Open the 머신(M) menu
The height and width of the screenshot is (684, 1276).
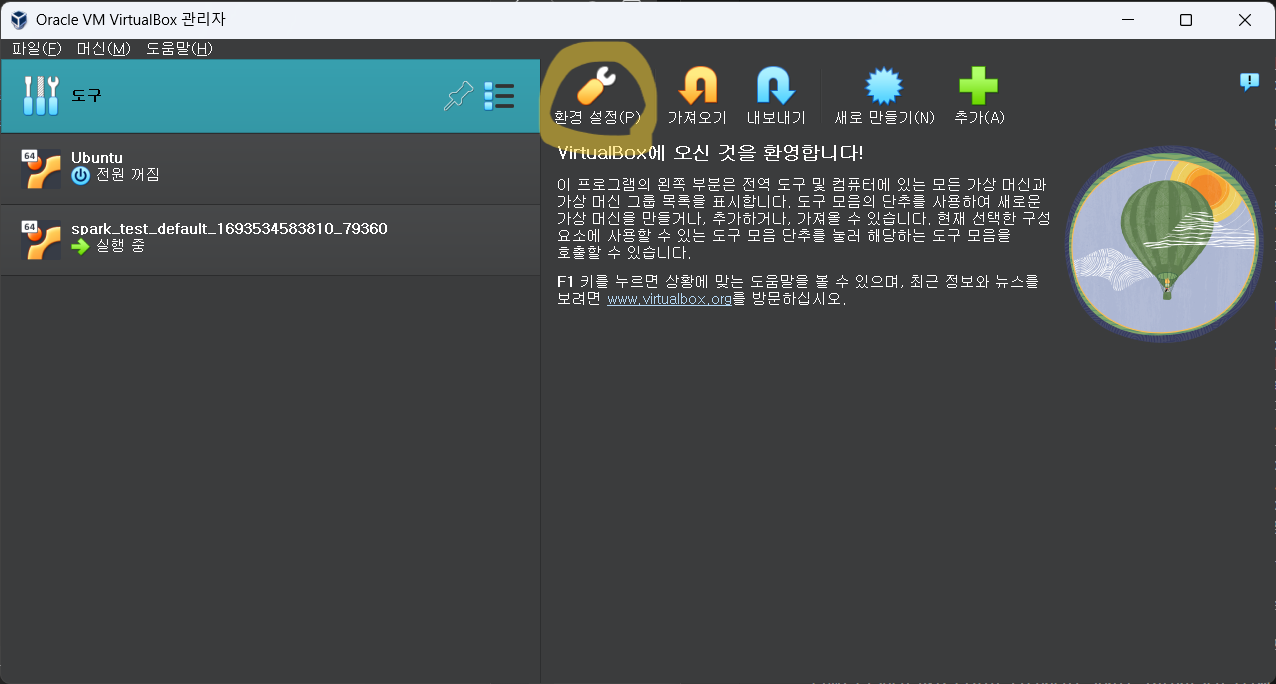coord(104,48)
